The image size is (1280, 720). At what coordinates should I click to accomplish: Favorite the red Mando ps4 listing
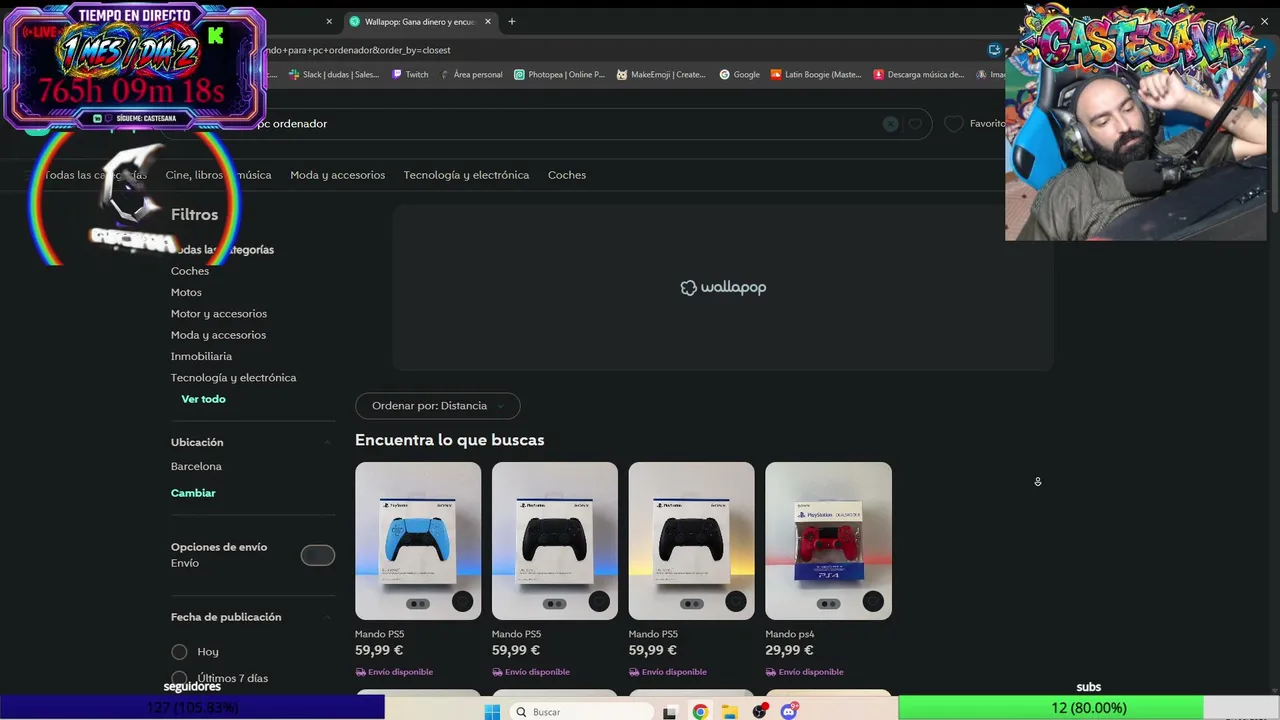(873, 601)
